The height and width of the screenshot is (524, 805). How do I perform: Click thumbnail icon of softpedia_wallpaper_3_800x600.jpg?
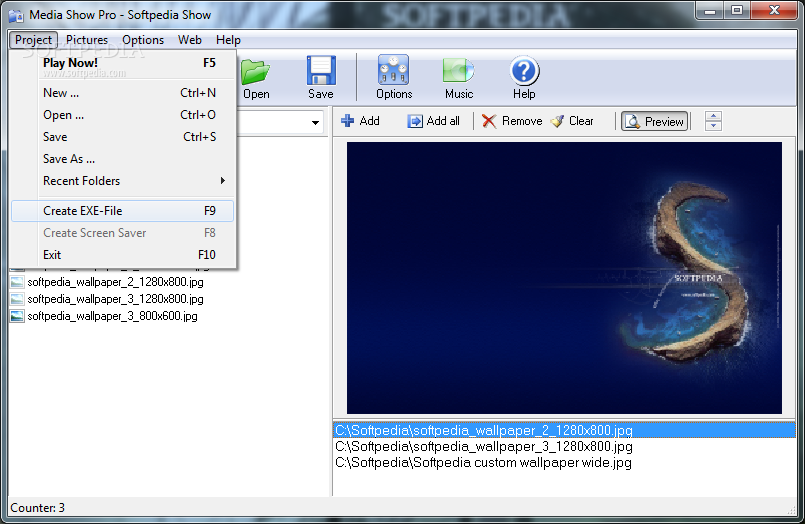(17, 316)
